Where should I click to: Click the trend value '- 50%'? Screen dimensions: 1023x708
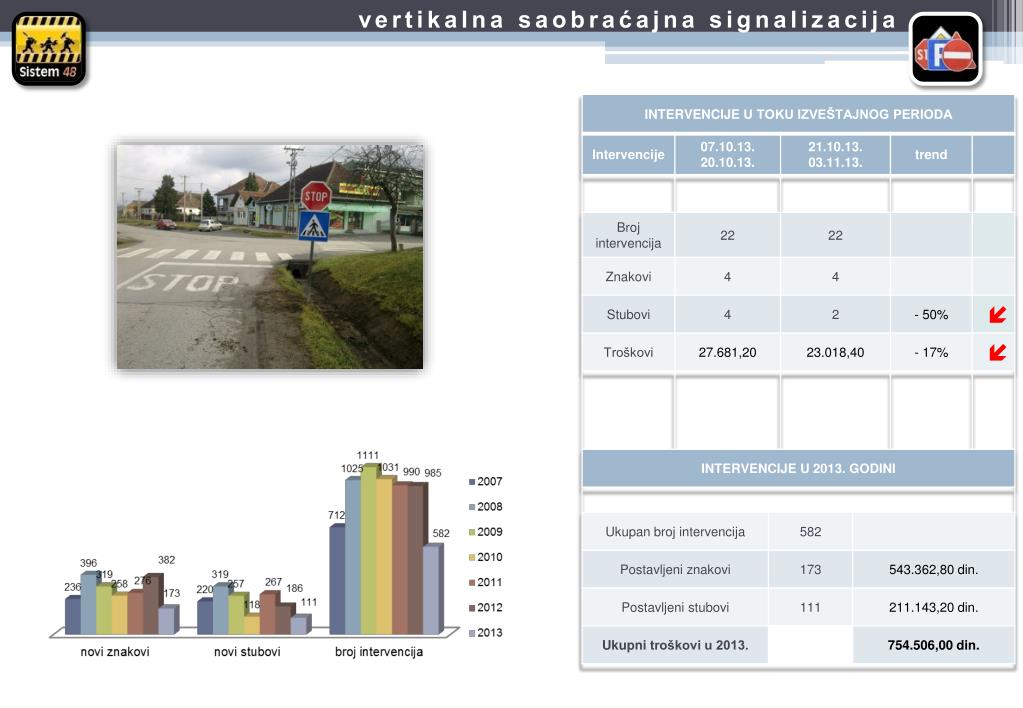pyautogui.click(x=931, y=315)
